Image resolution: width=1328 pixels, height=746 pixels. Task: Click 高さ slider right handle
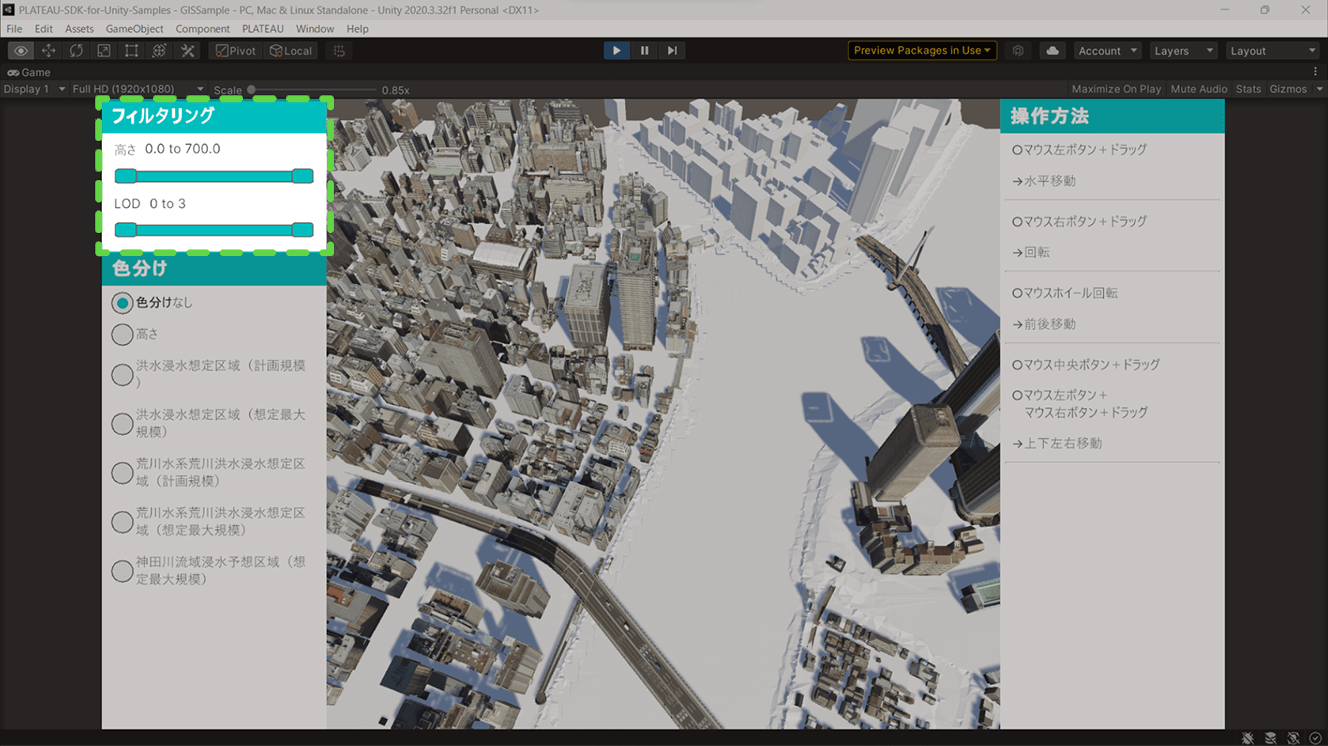(302, 176)
